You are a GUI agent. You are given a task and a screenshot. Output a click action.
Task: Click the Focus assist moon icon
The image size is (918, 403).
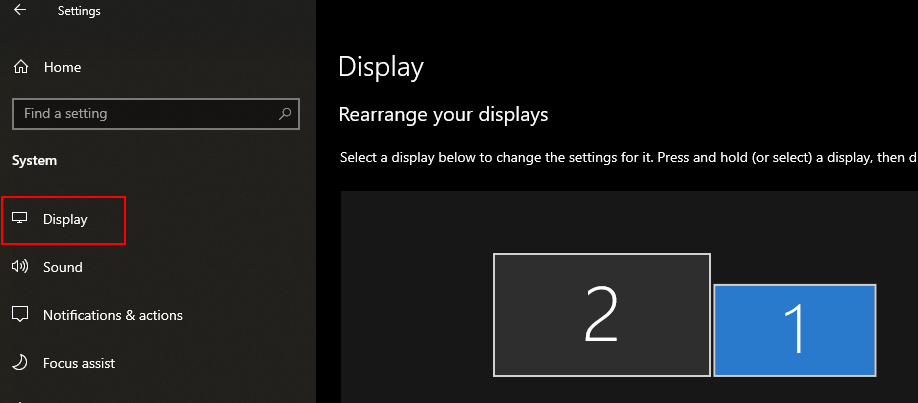click(x=20, y=363)
